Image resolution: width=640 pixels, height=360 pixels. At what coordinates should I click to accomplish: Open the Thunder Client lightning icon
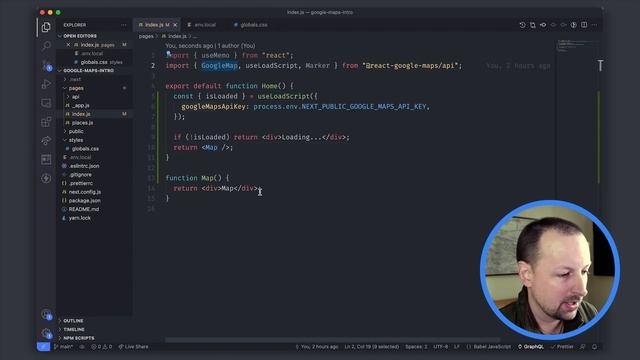46,178
